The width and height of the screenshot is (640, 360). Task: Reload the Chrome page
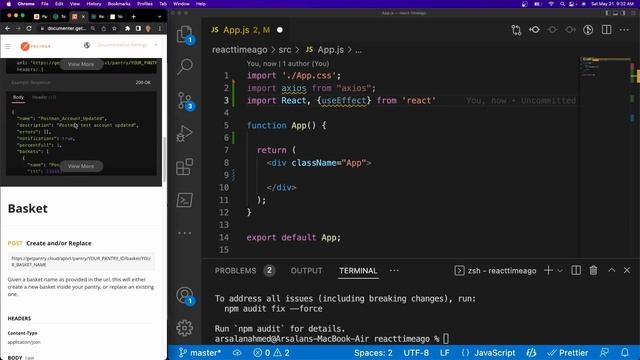pos(29,29)
